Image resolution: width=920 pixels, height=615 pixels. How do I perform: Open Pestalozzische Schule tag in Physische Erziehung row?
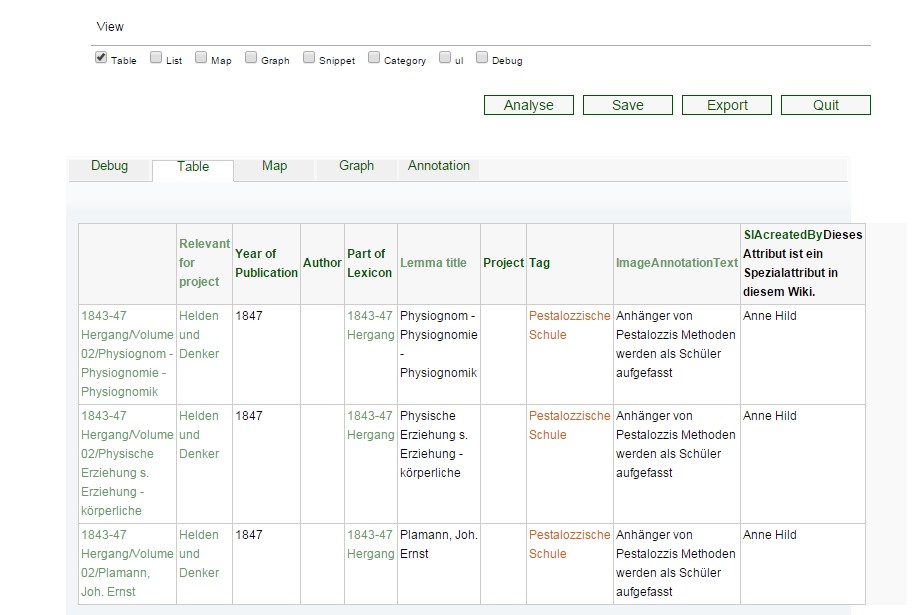(569, 425)
